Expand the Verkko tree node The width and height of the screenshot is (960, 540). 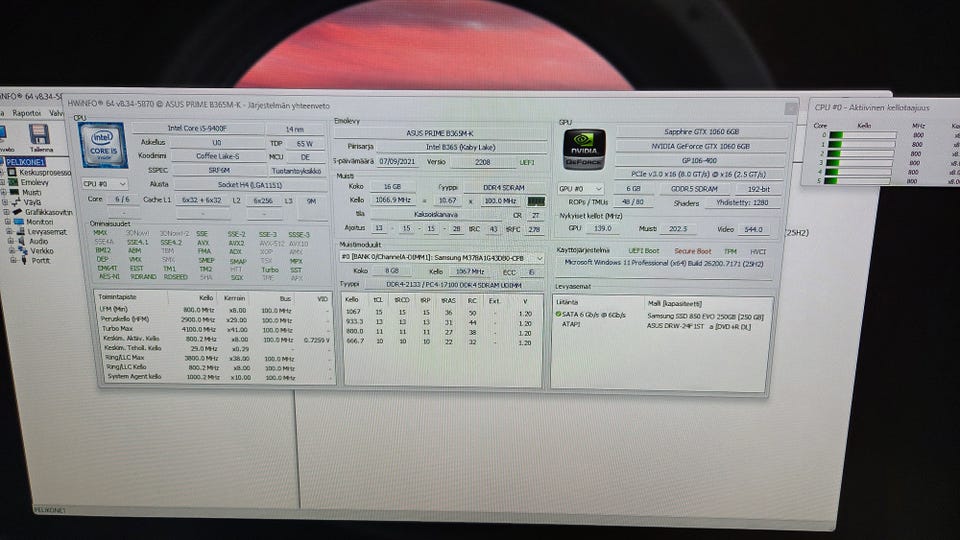pyautogui.click(x=12, y=250)
